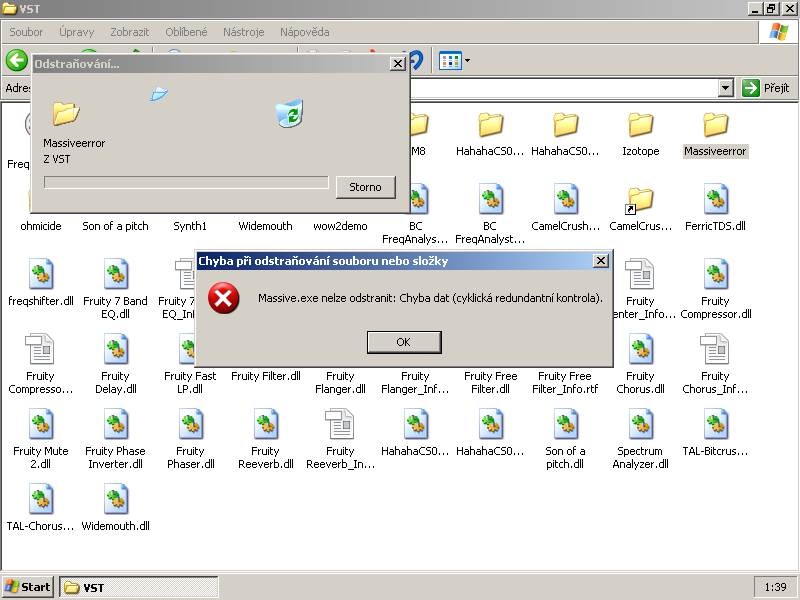800x600 pixels.
Task: Select the Fruity Fast LP.dll label
Action: [190, 383]
